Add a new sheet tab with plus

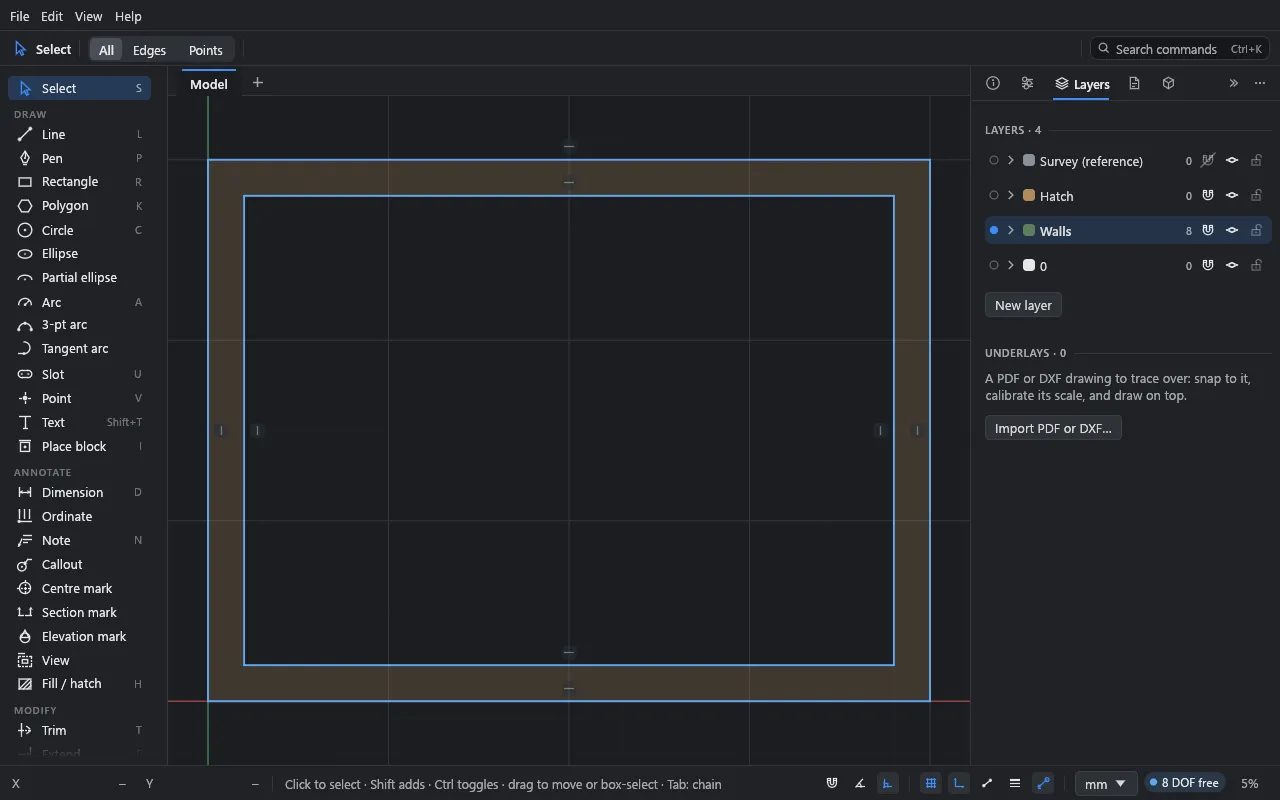click(x=257, y=83)
